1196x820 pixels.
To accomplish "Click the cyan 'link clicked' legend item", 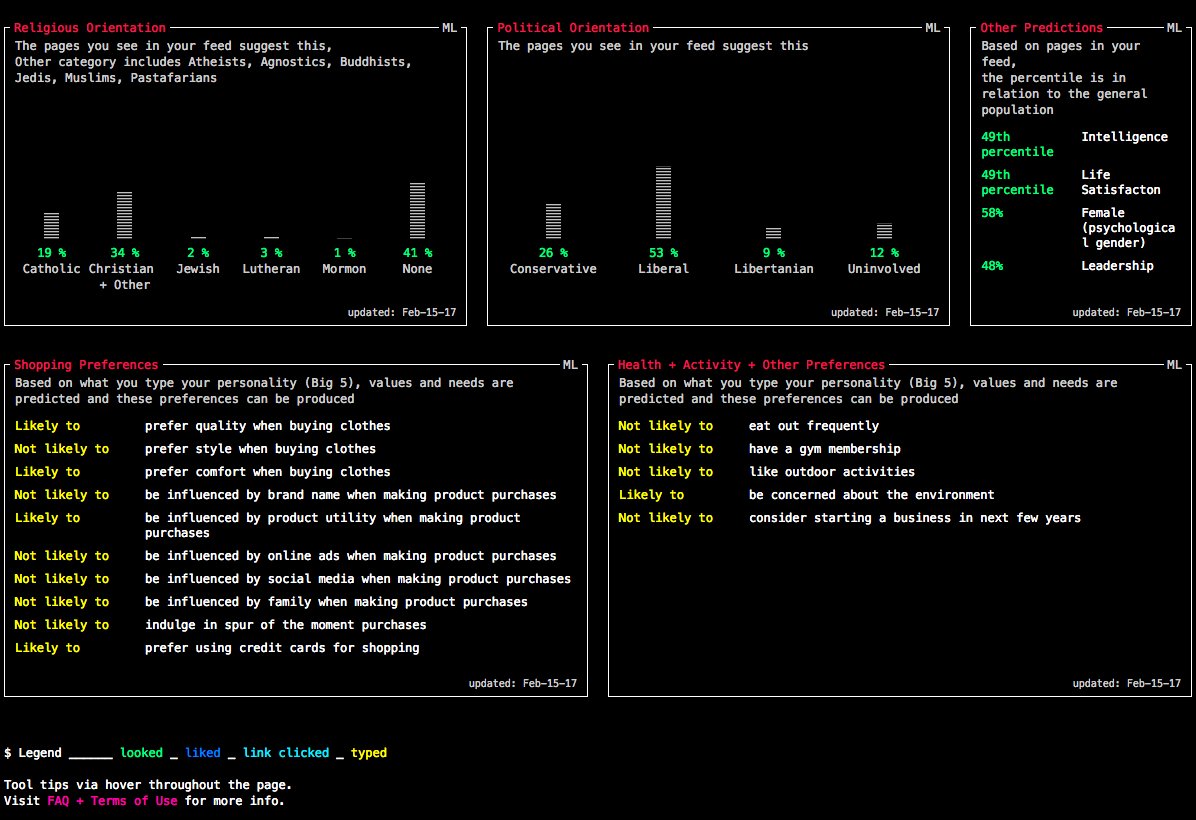I will pyautogui.click(x=286, y=753).
